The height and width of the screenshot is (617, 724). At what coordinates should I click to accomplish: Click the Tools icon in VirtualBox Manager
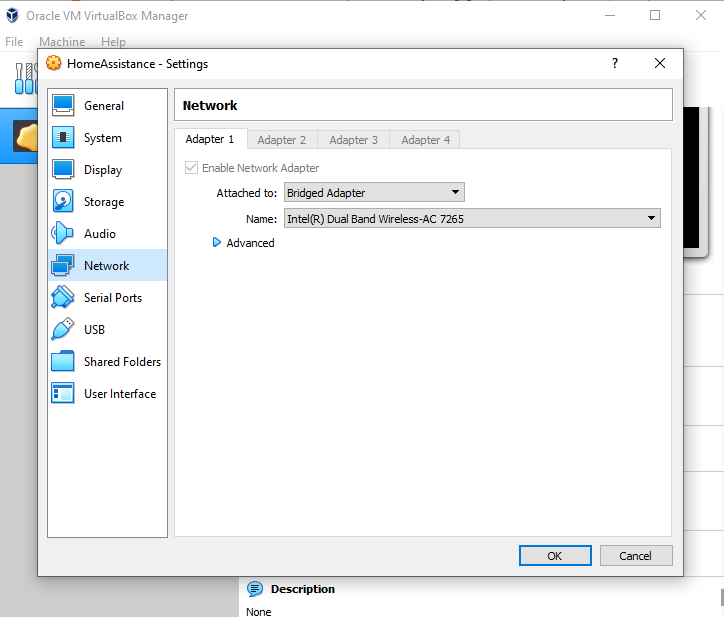(x=25, y=78)
